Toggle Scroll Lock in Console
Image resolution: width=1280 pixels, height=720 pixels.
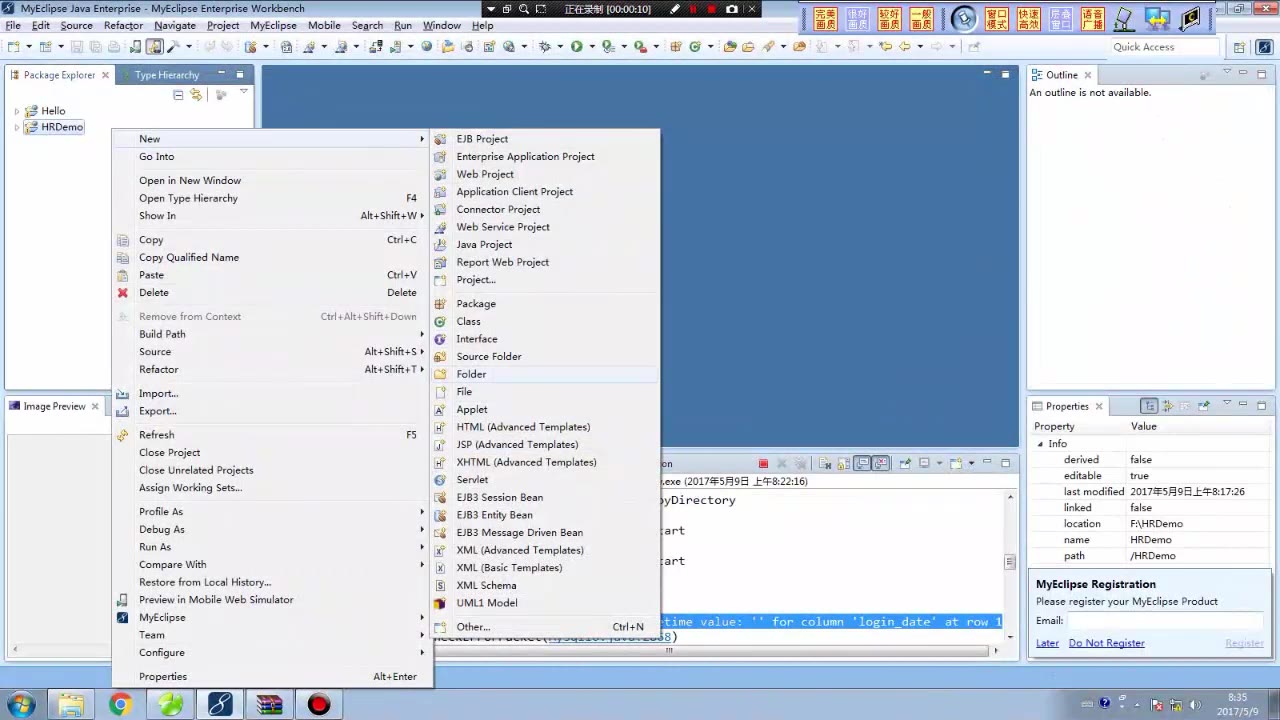[x=843, y=463]
